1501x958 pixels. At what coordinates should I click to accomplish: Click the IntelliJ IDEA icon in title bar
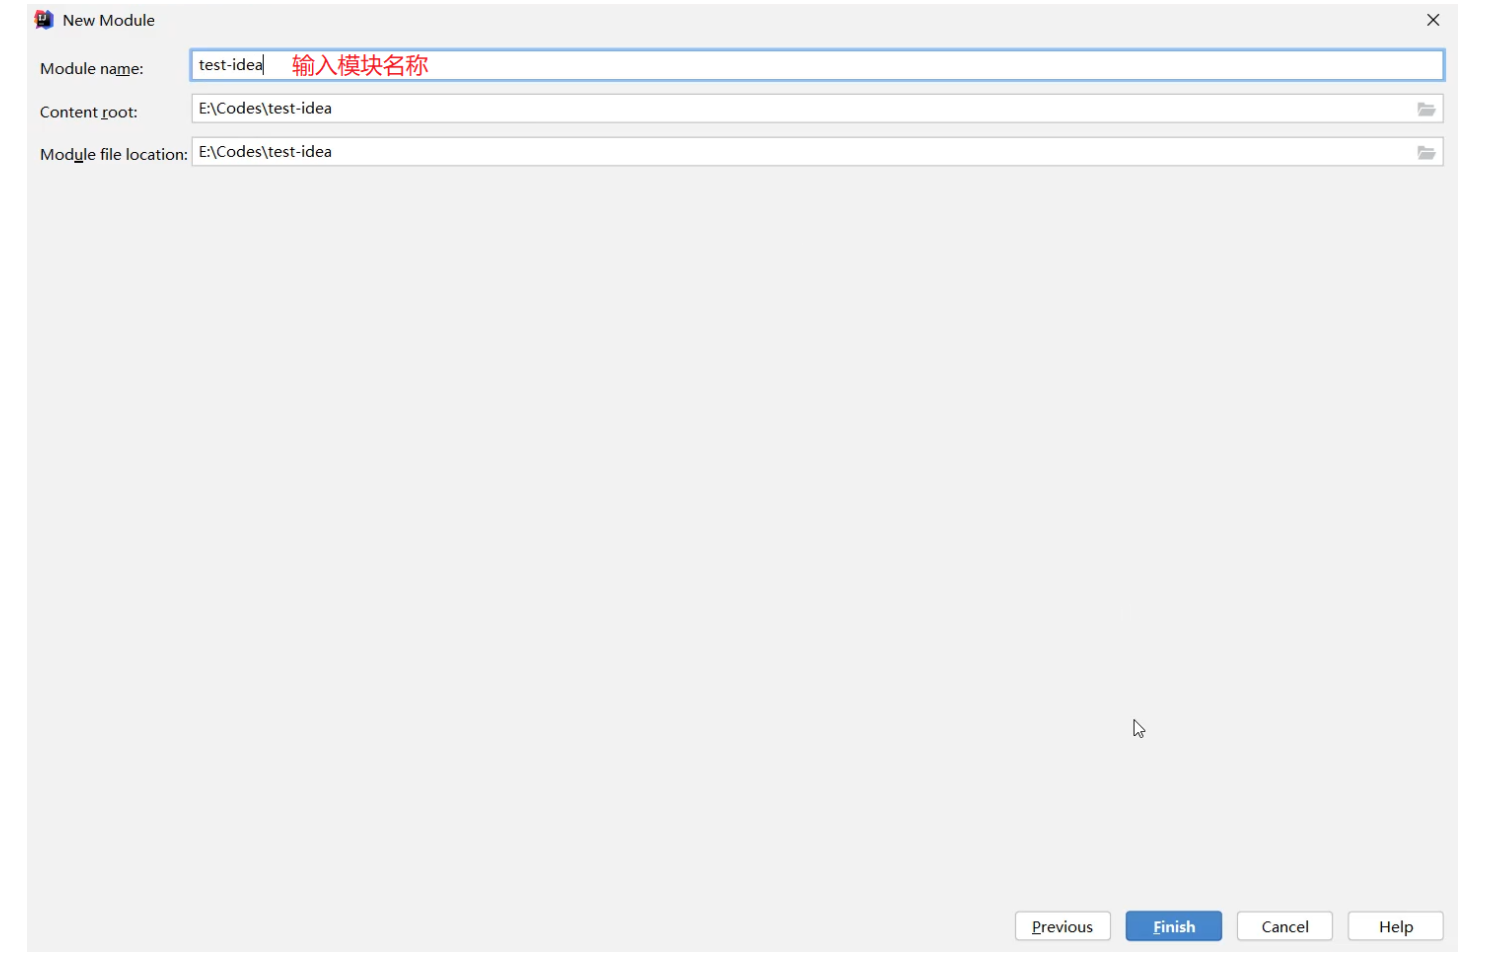click(x=44, y=20)
